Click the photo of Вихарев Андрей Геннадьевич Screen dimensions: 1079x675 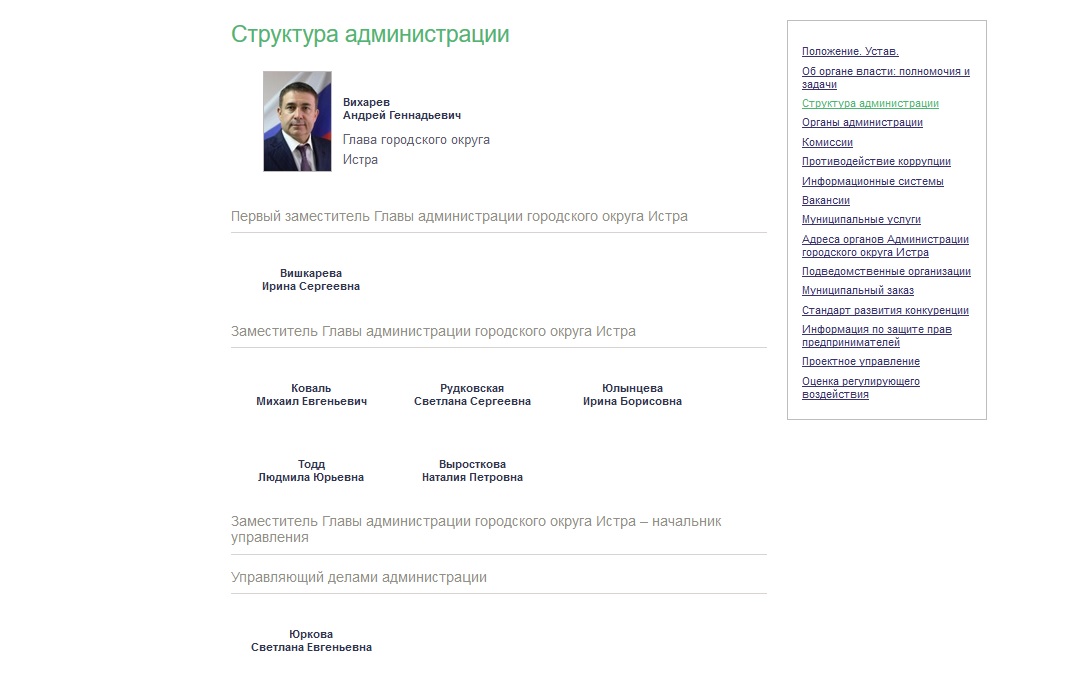click(297, 121)
